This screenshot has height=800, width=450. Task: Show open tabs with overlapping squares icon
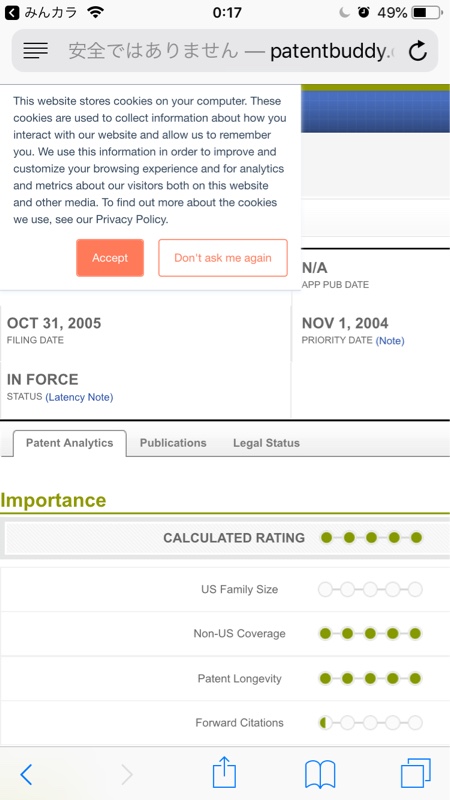point(416,773)
